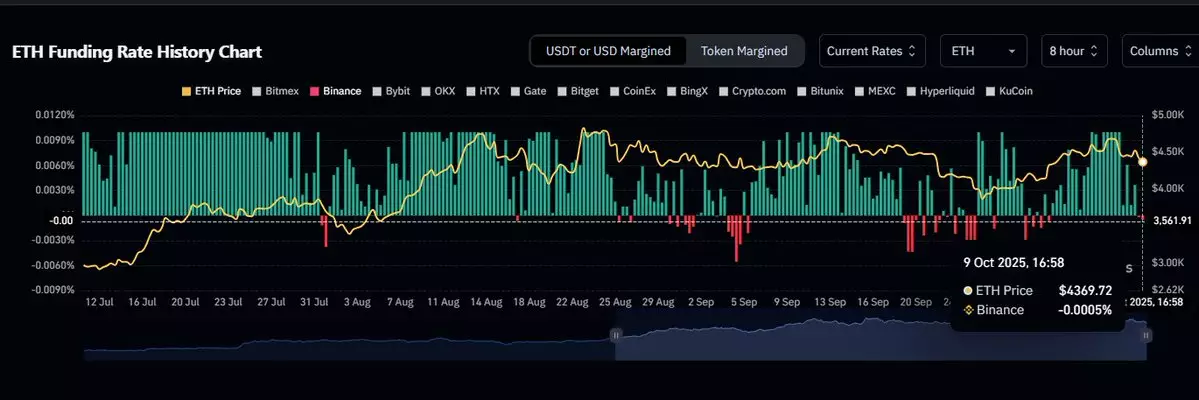Screen dimensions: 1199x400
Task: Switch to USDT or USD Margined tab
Action: 609,51
